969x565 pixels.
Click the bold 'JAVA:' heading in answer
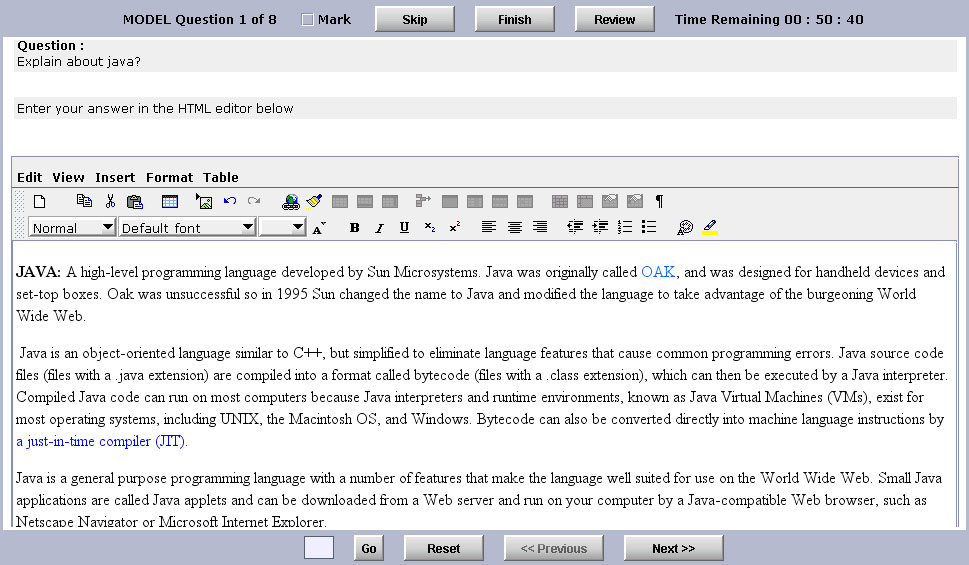click(x=38, y=272)
